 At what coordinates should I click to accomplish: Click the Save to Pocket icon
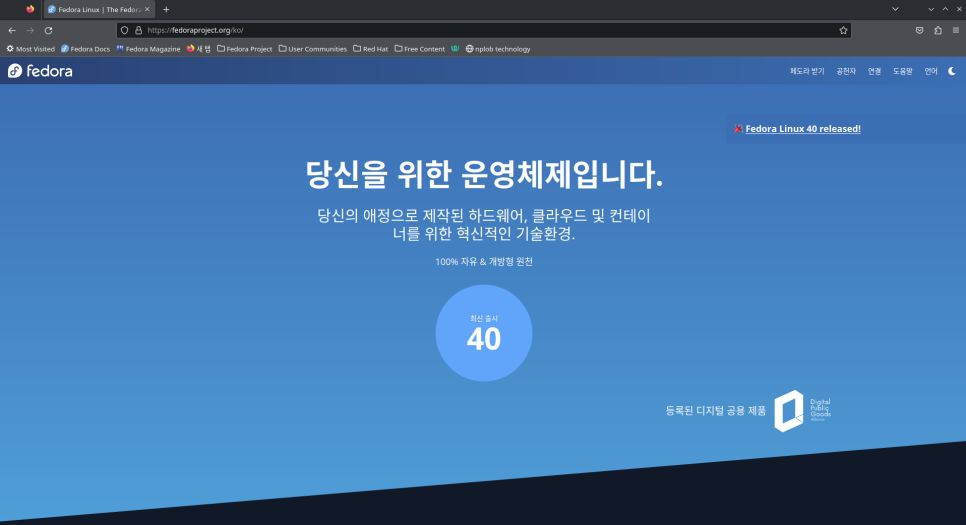[x=919, y=30]
